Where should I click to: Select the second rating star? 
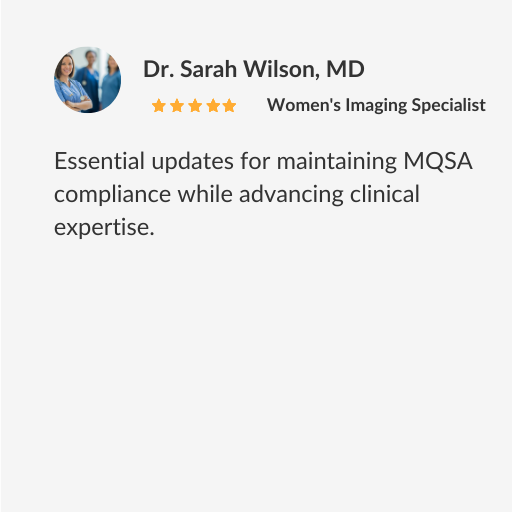click(x=177, y=106)
